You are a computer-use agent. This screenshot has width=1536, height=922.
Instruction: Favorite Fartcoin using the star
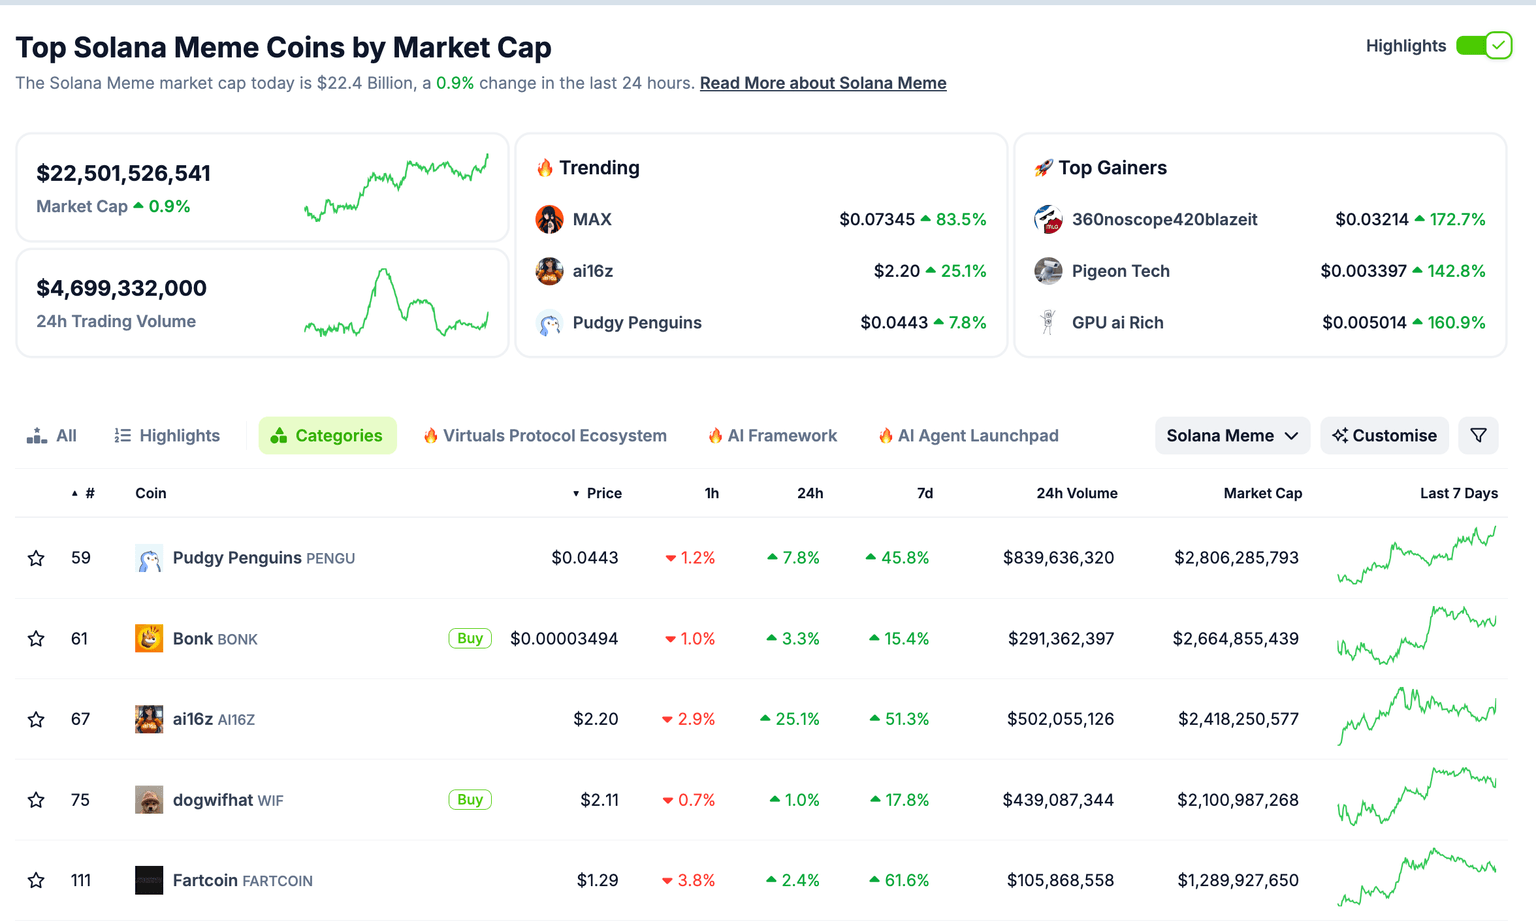36,880
